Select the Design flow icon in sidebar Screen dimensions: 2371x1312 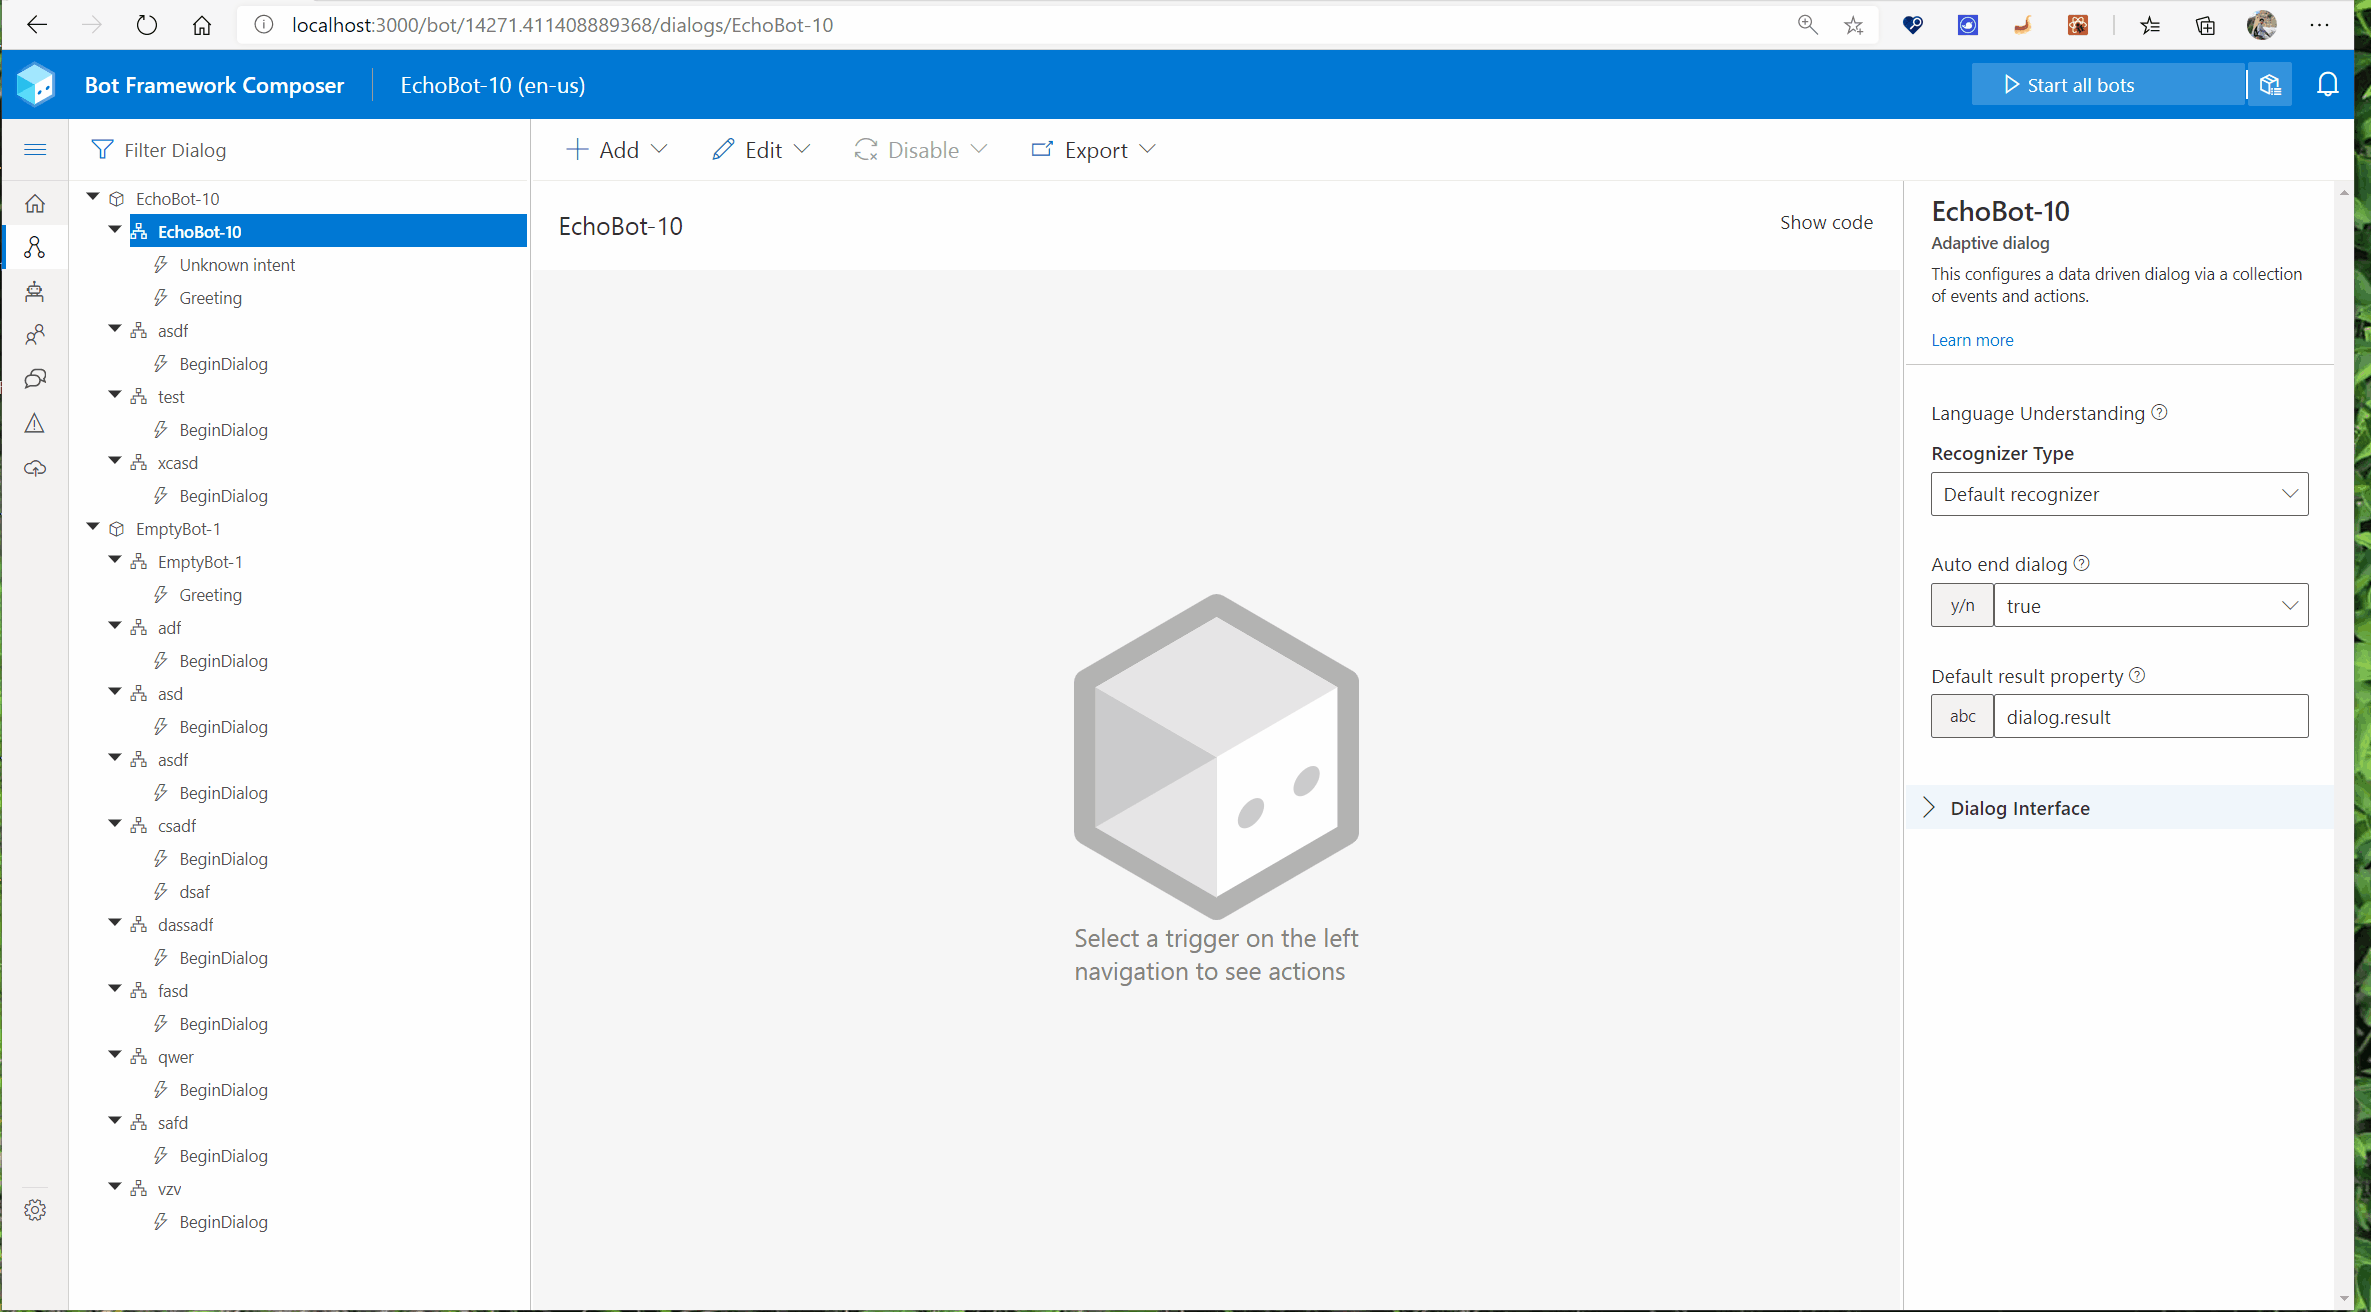(35, 247)
